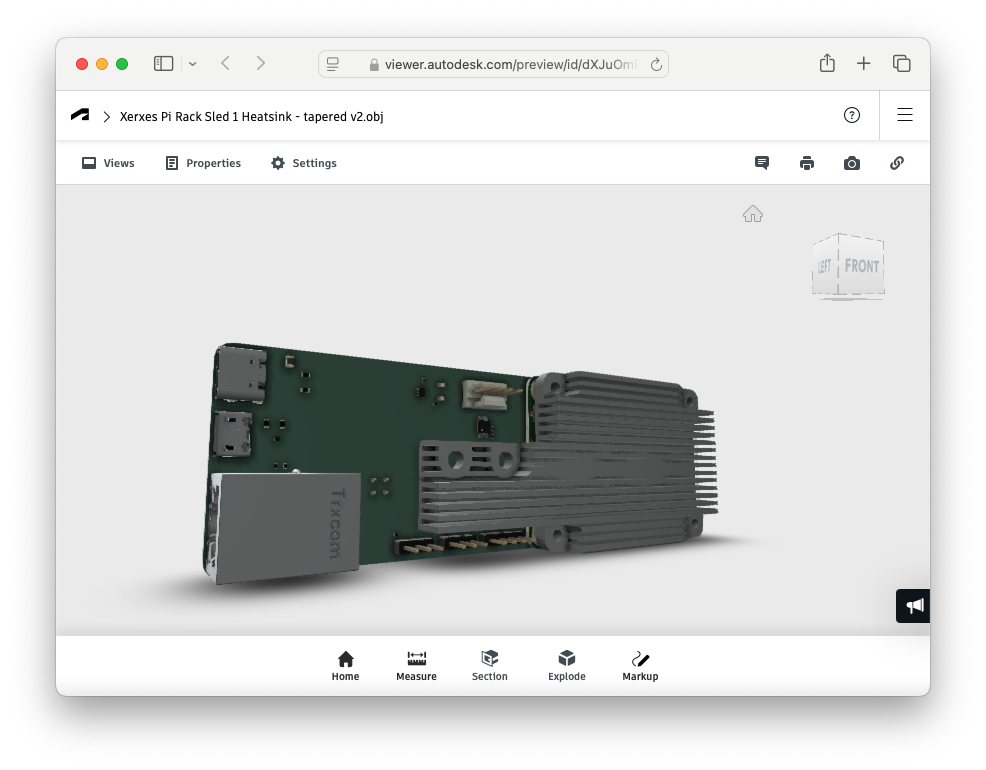The height and width of the screenshot is (770, 986).
Task: Enable the Markup tool
Action: pos(640,665)
